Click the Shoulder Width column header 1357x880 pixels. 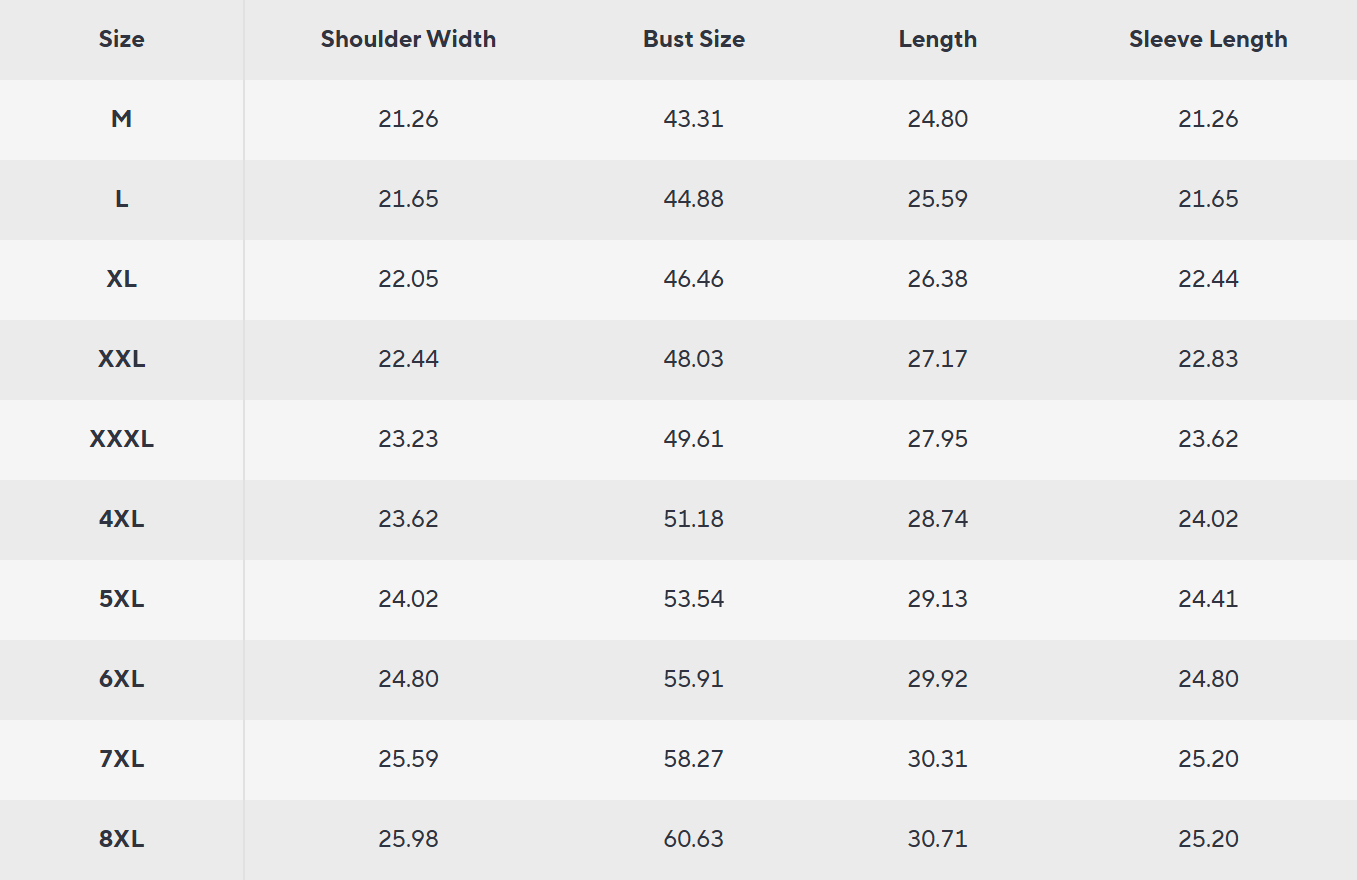coord(408,39)
